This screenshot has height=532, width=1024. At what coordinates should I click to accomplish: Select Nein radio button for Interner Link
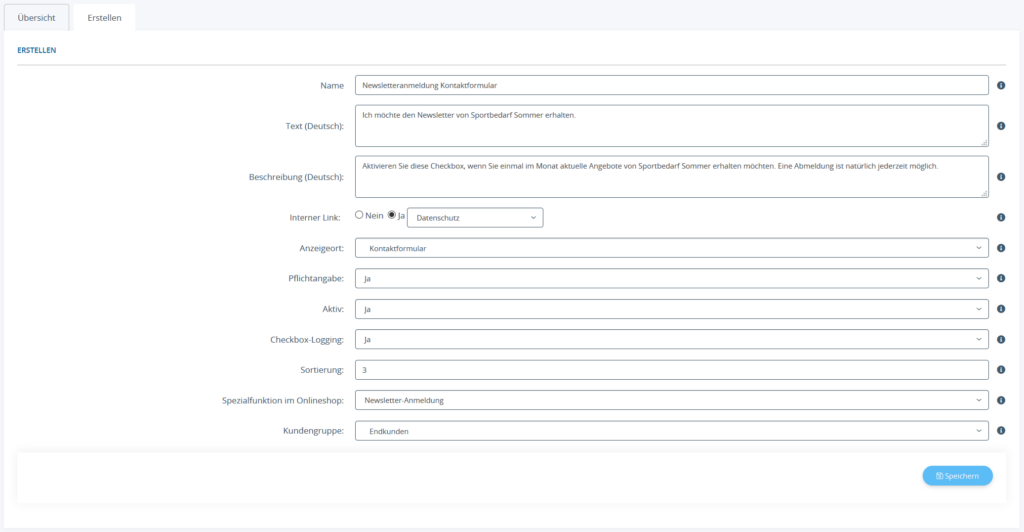pyautogui.click(x=360, y=216)
